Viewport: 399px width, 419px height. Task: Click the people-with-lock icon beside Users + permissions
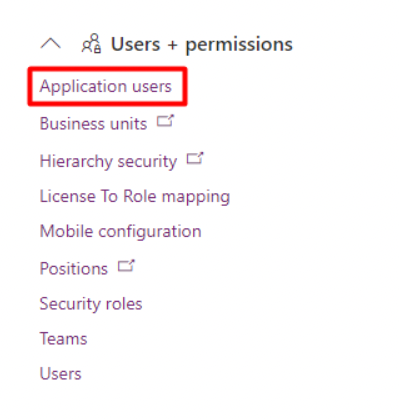pos(91,43)
